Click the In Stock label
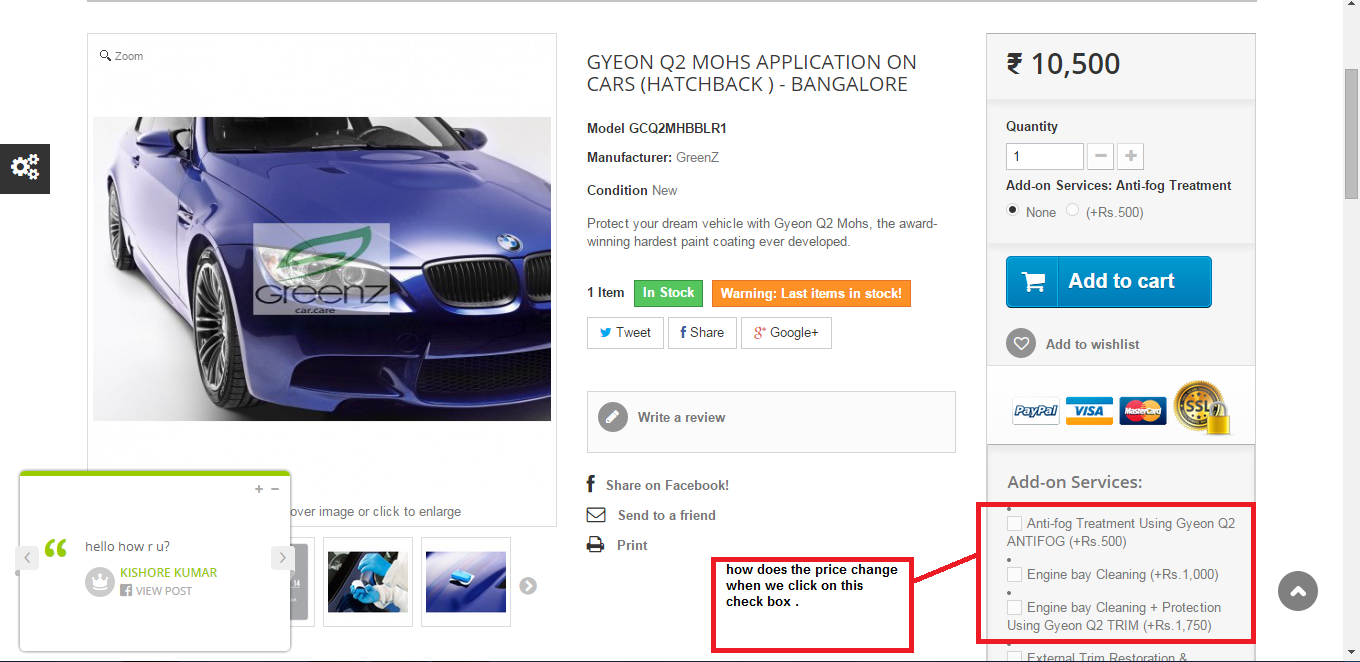 668,293
